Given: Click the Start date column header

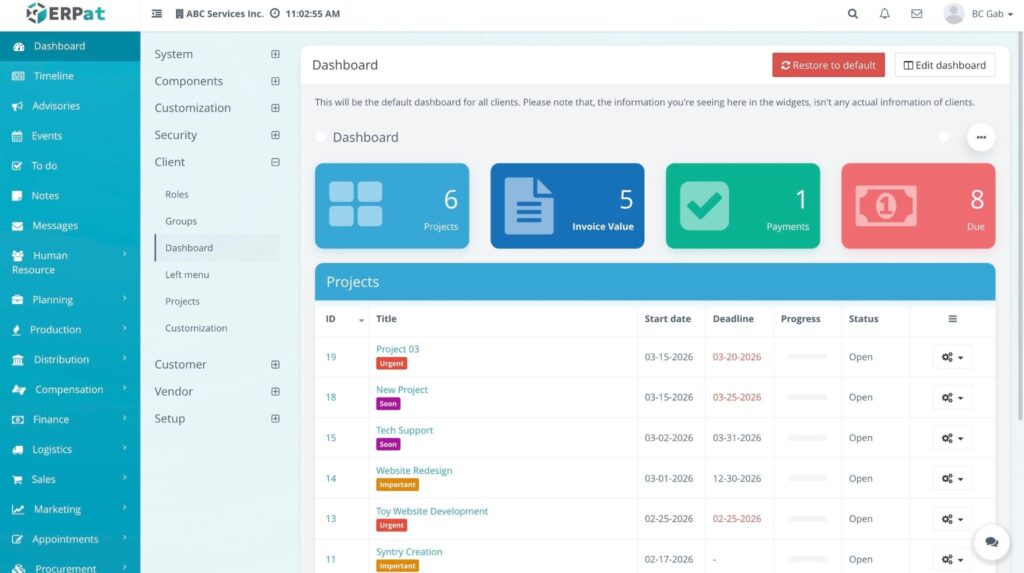Looking at the screenshot, I should [x=667, y=319].
